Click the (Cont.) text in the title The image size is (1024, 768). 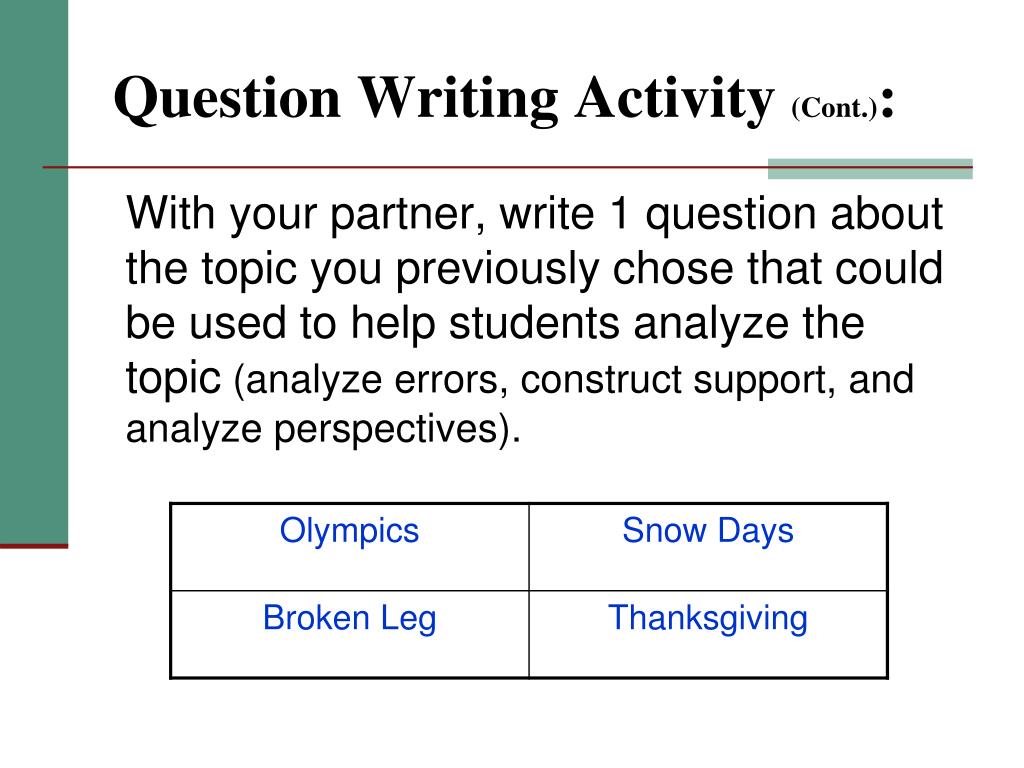click(834, 108)
